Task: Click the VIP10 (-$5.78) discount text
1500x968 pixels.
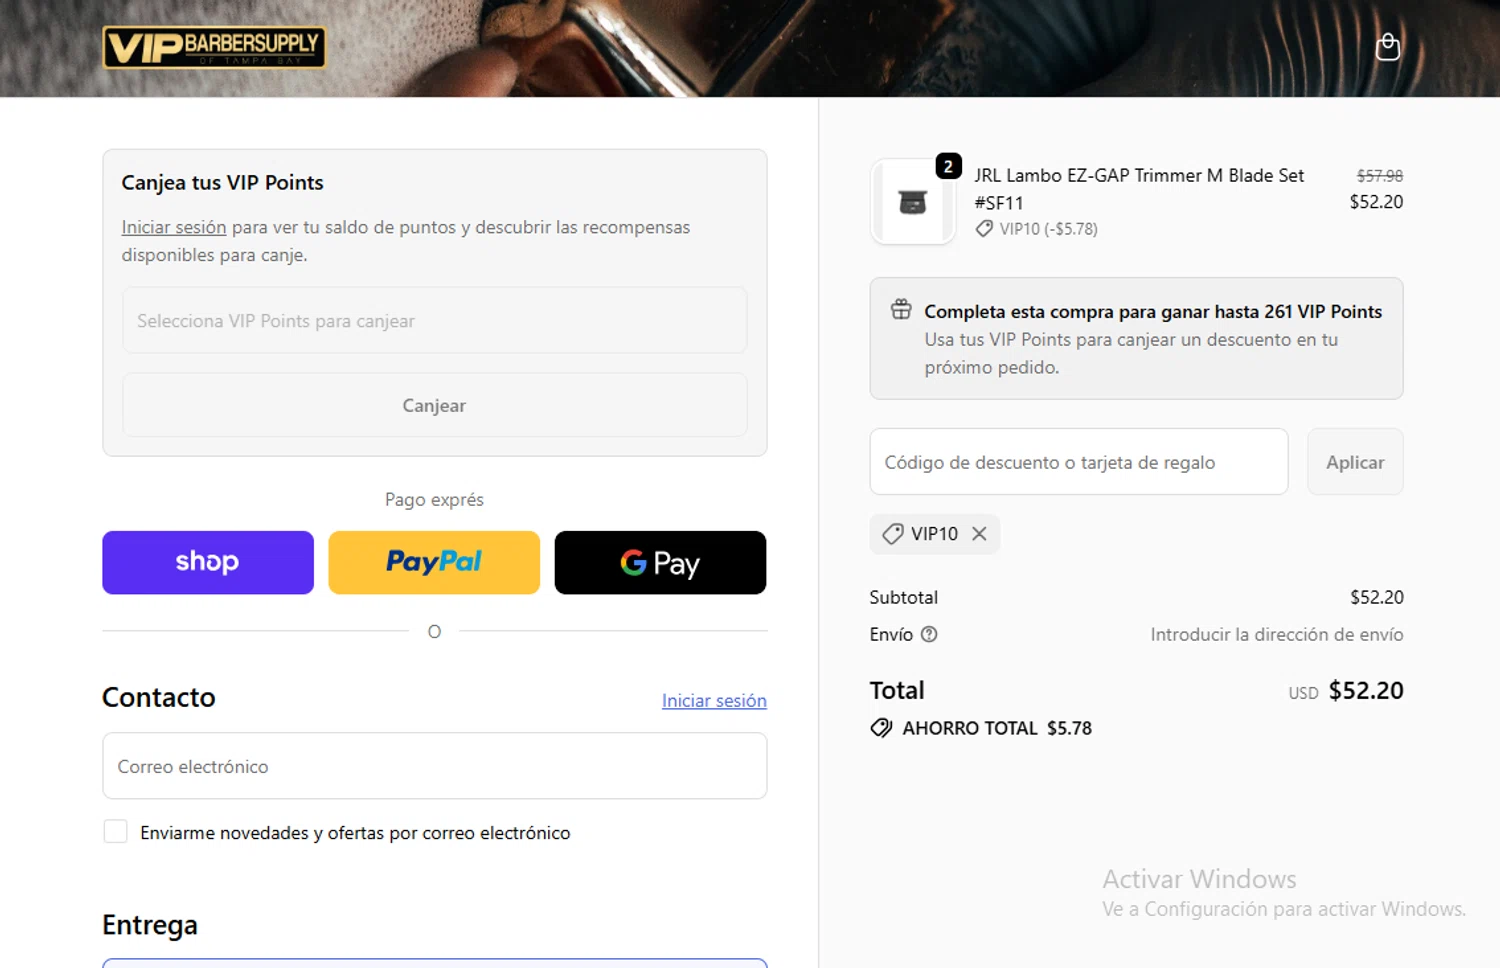Action: (x=1048, y=229)
